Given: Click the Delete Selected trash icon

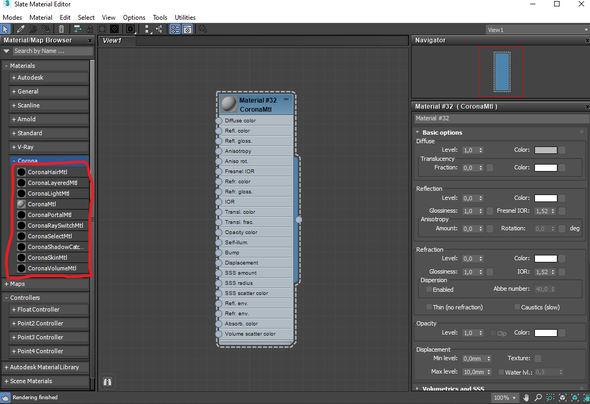Looking at the screenshot, I should pos(61,29).
